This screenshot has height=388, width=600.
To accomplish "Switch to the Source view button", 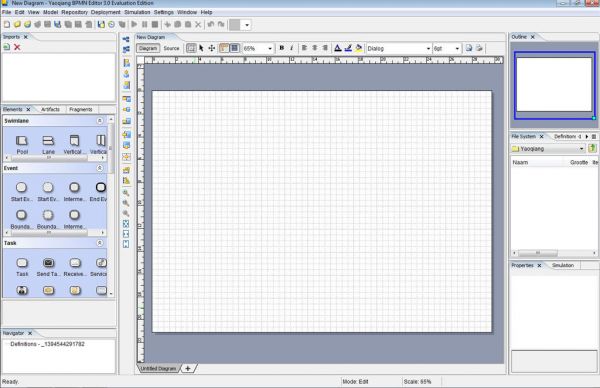I will [171, 48].
